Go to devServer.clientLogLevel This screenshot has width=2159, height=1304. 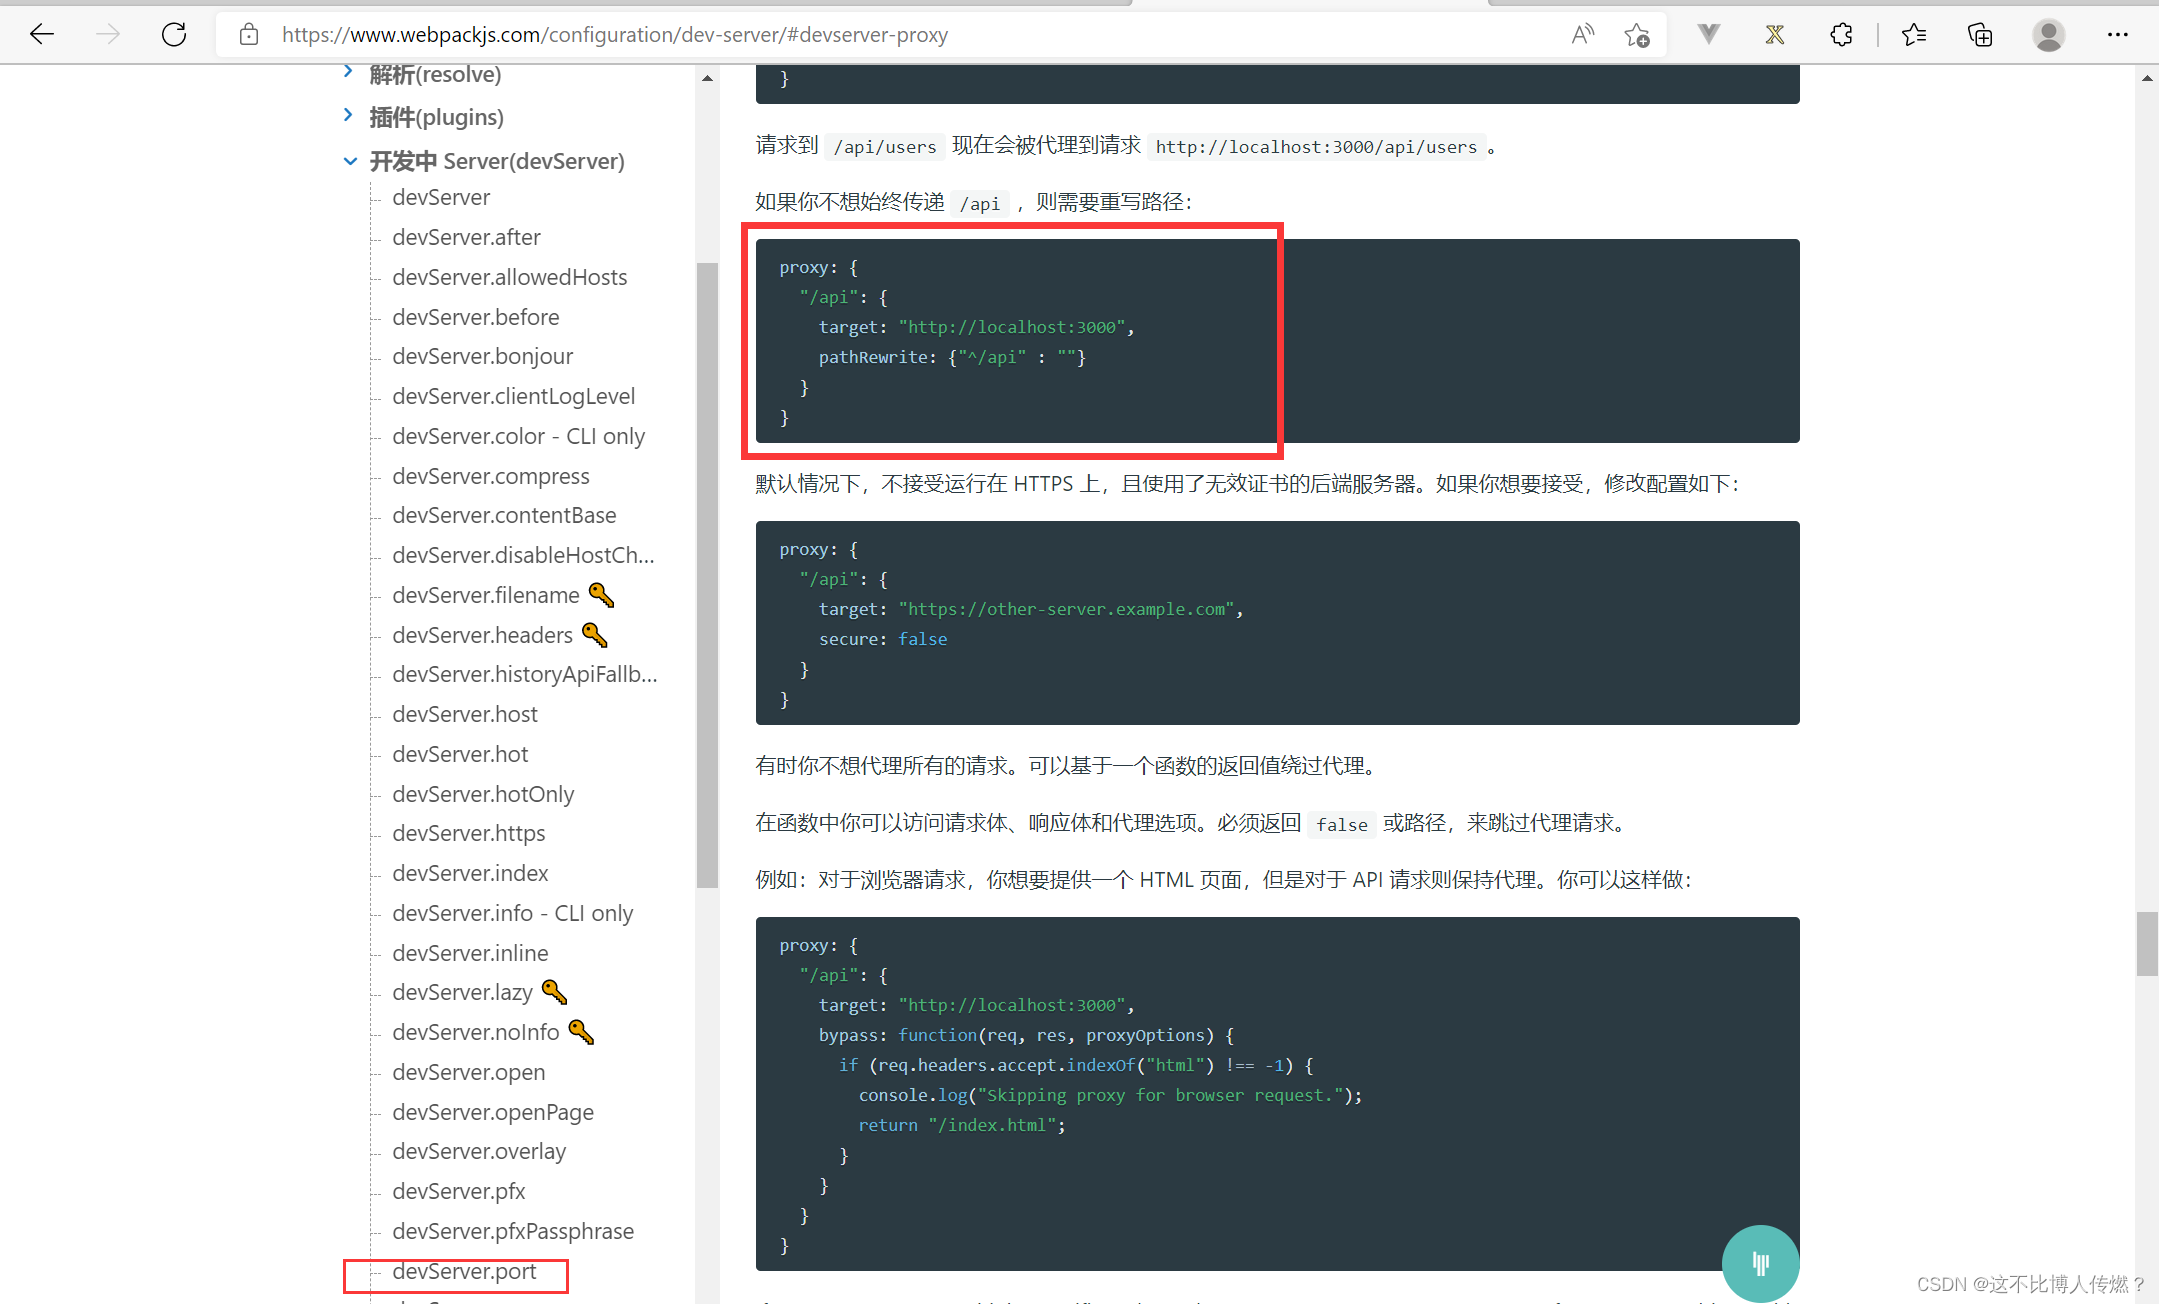click(x=513, y=396)
